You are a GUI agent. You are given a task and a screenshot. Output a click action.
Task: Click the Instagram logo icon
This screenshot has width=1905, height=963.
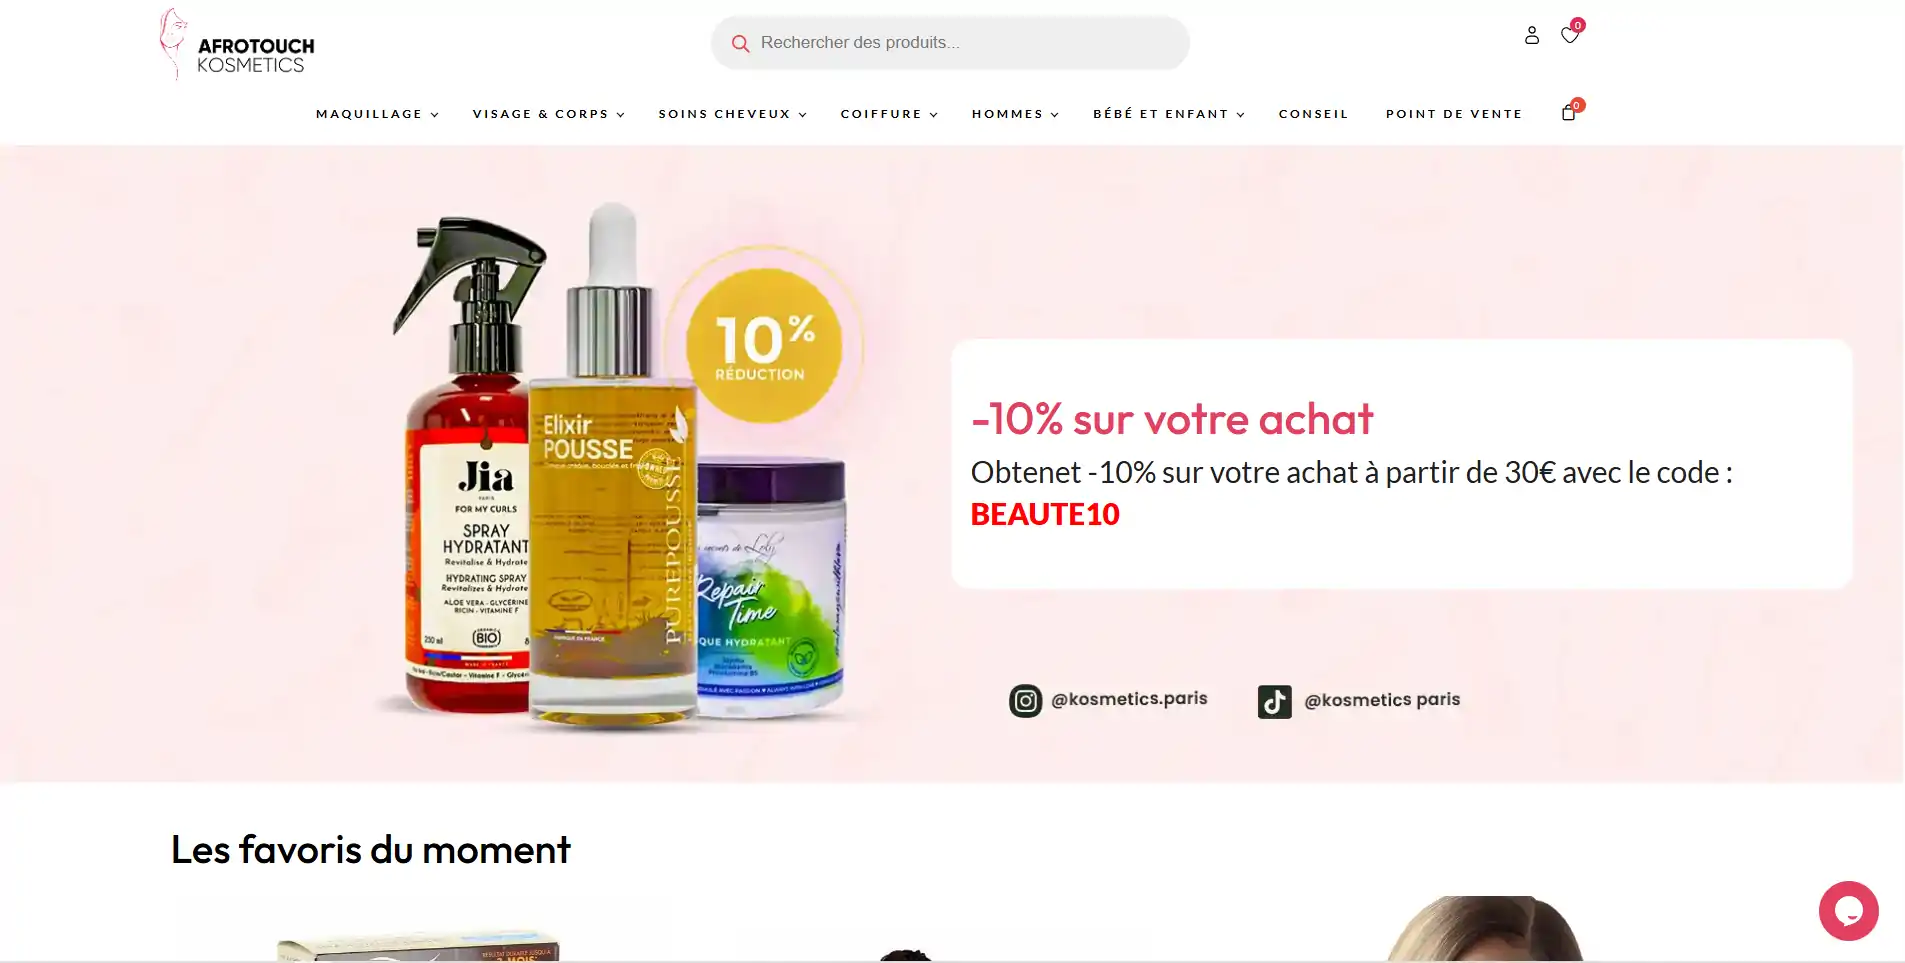1025,701
